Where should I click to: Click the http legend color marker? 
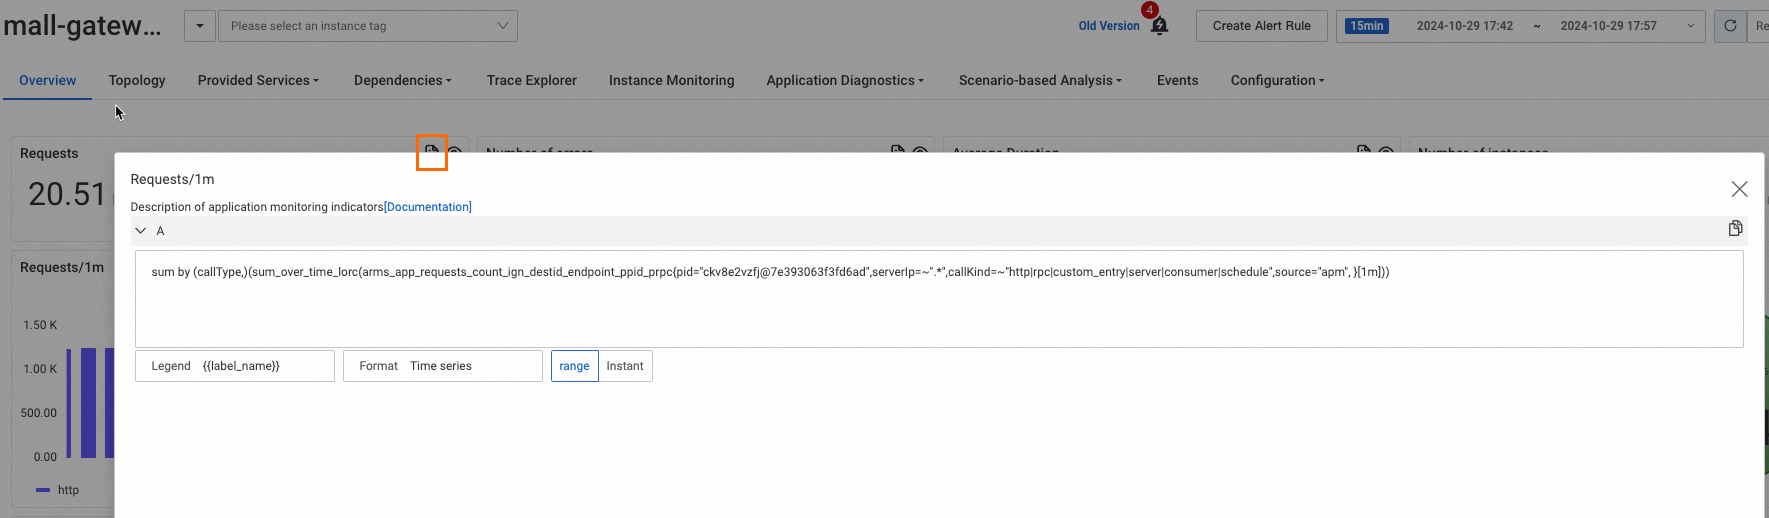43,490
